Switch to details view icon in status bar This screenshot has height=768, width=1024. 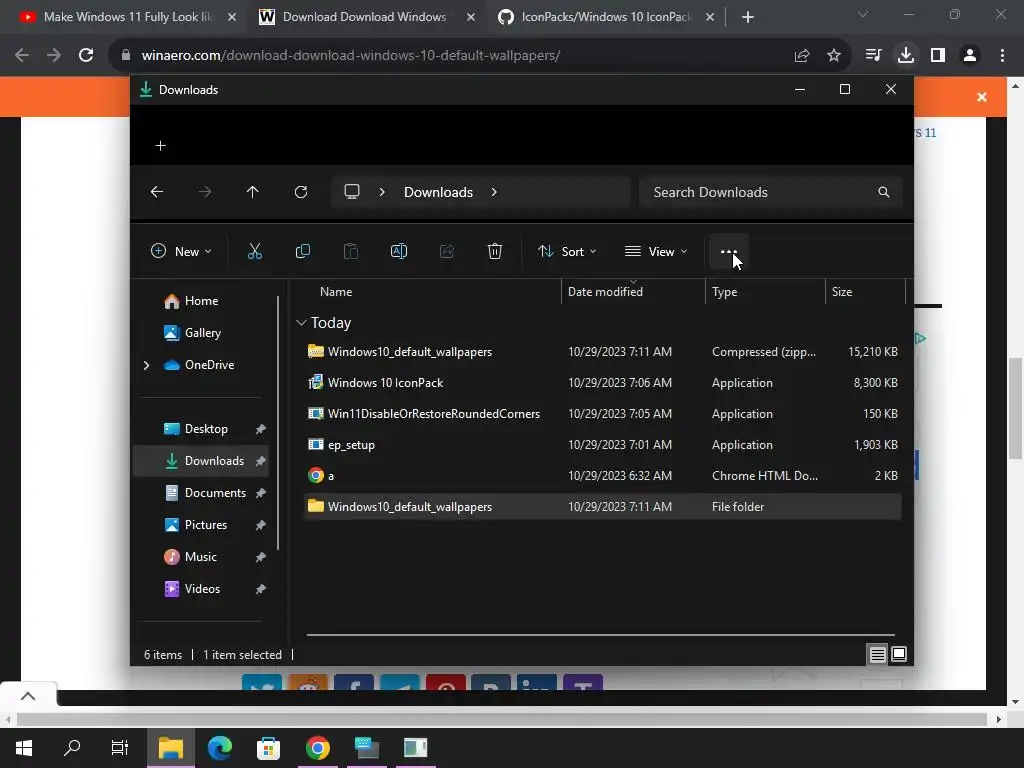[x=877, y=654]
